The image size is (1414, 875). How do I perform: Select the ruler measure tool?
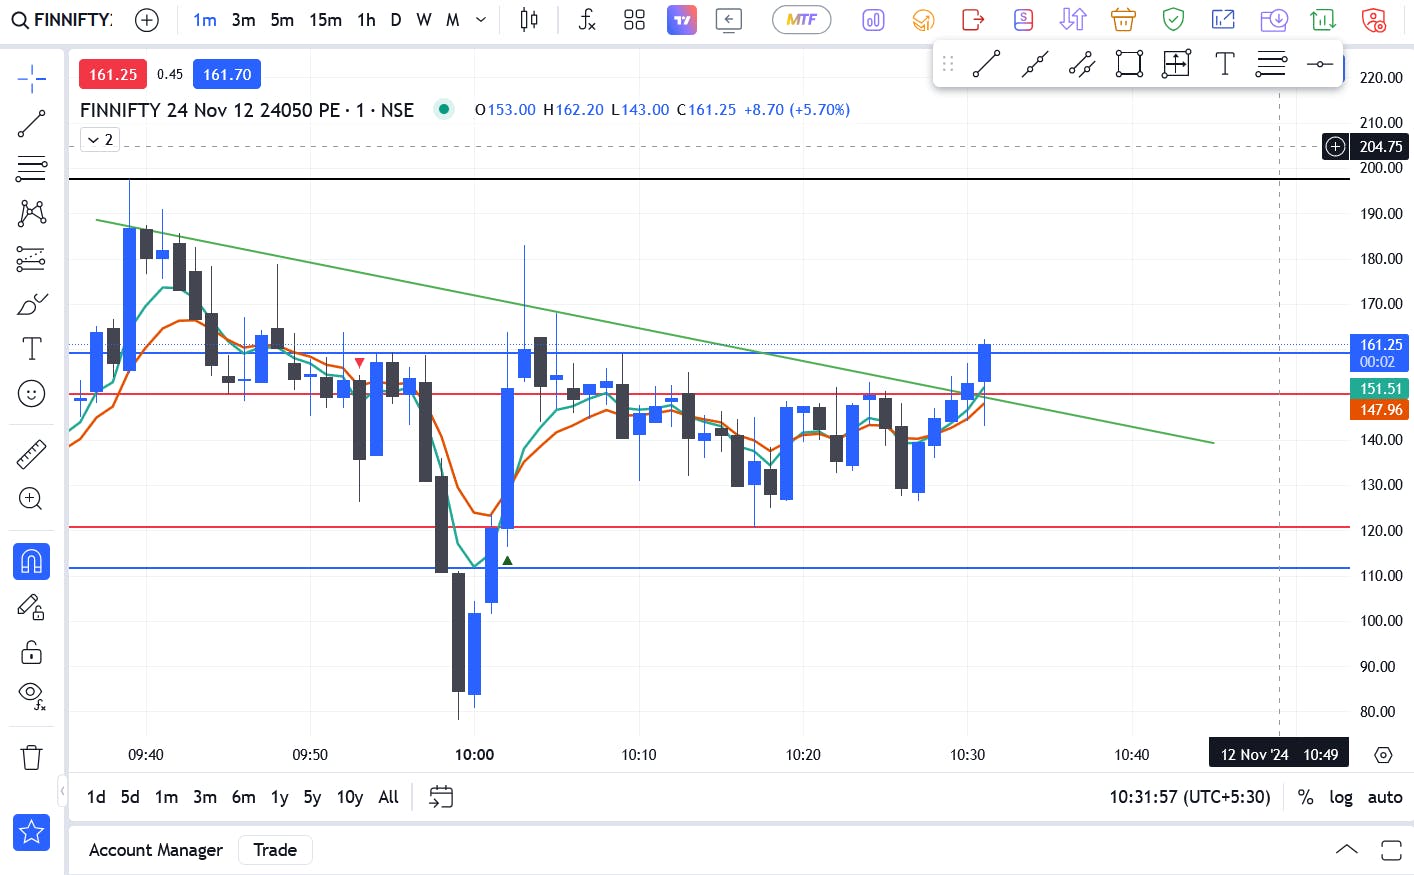tap(32, 454)
